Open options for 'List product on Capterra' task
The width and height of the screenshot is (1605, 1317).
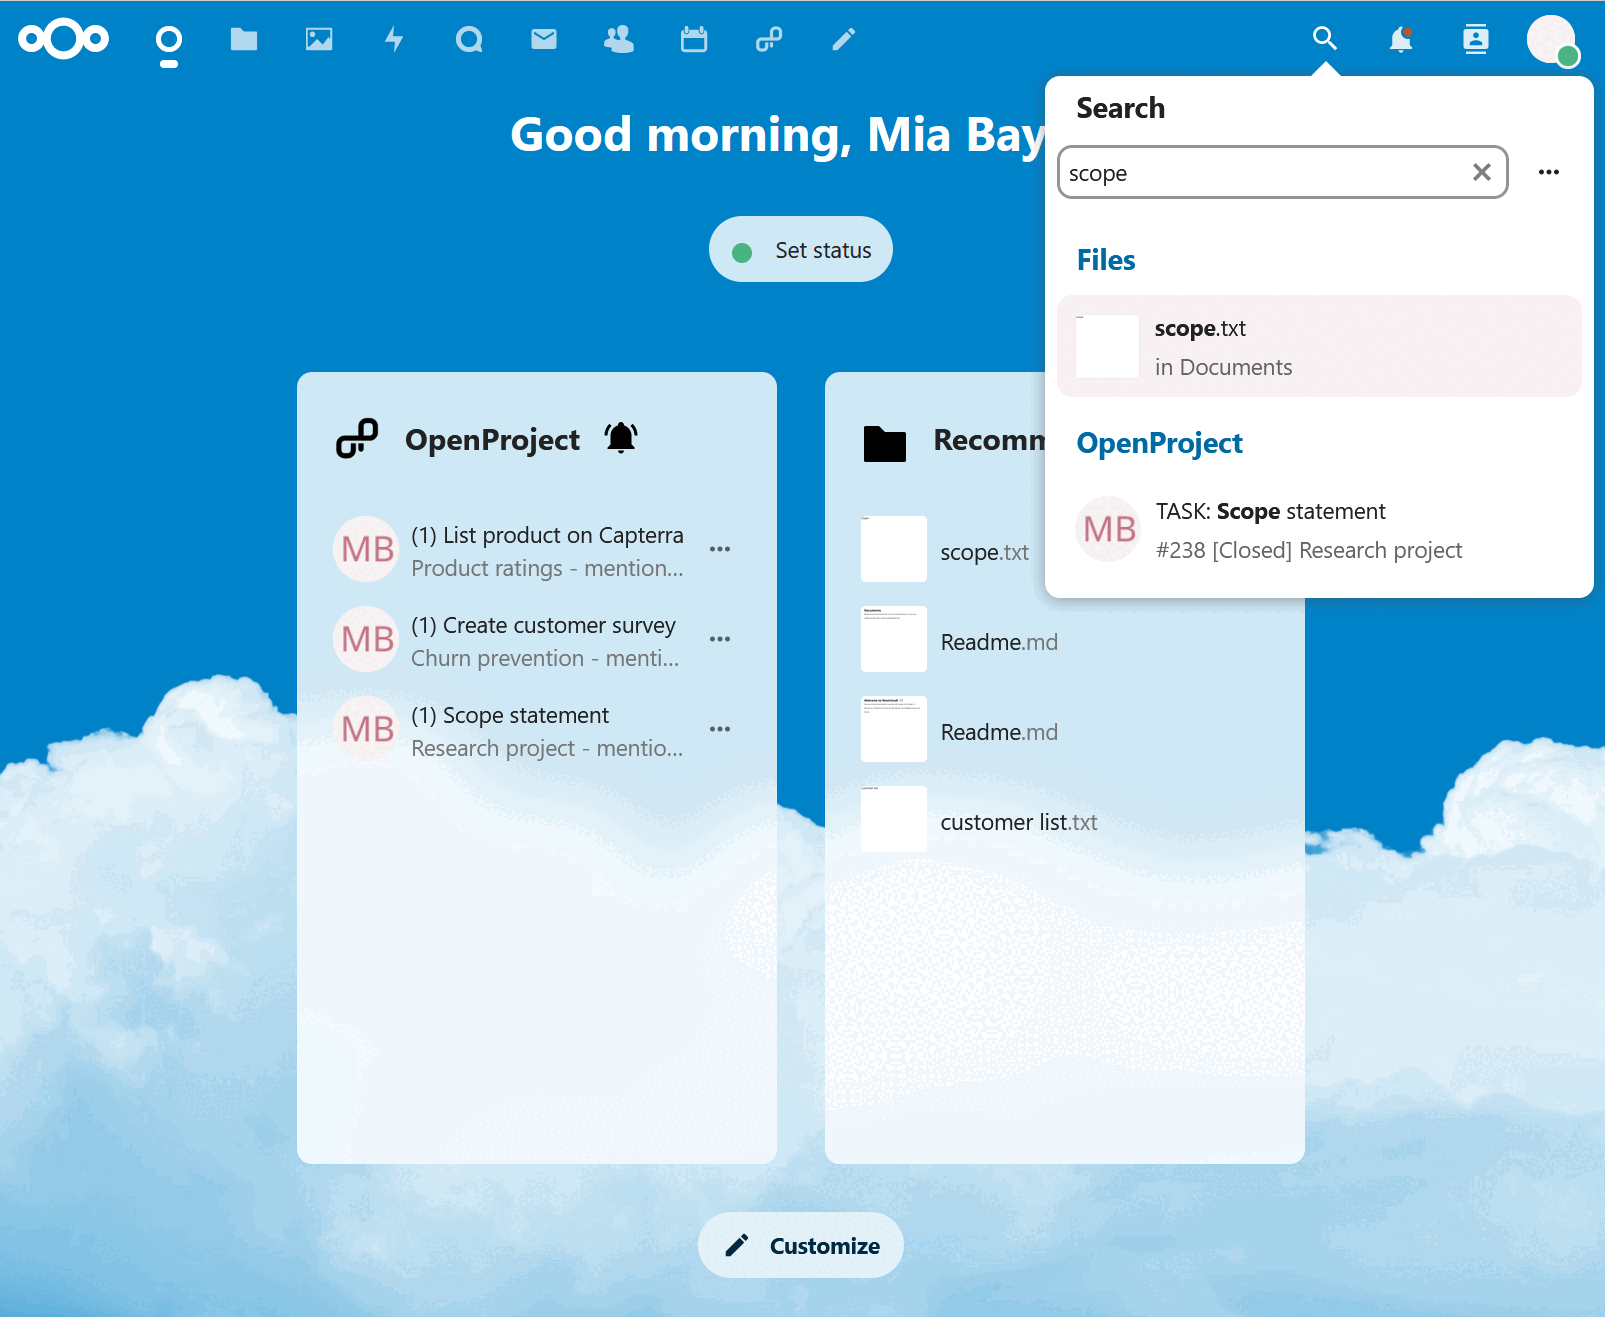click(720, 549)
